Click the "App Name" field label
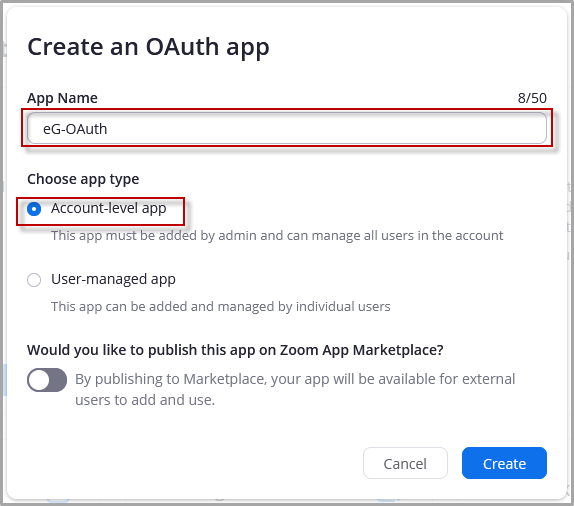 coord(62,98)
